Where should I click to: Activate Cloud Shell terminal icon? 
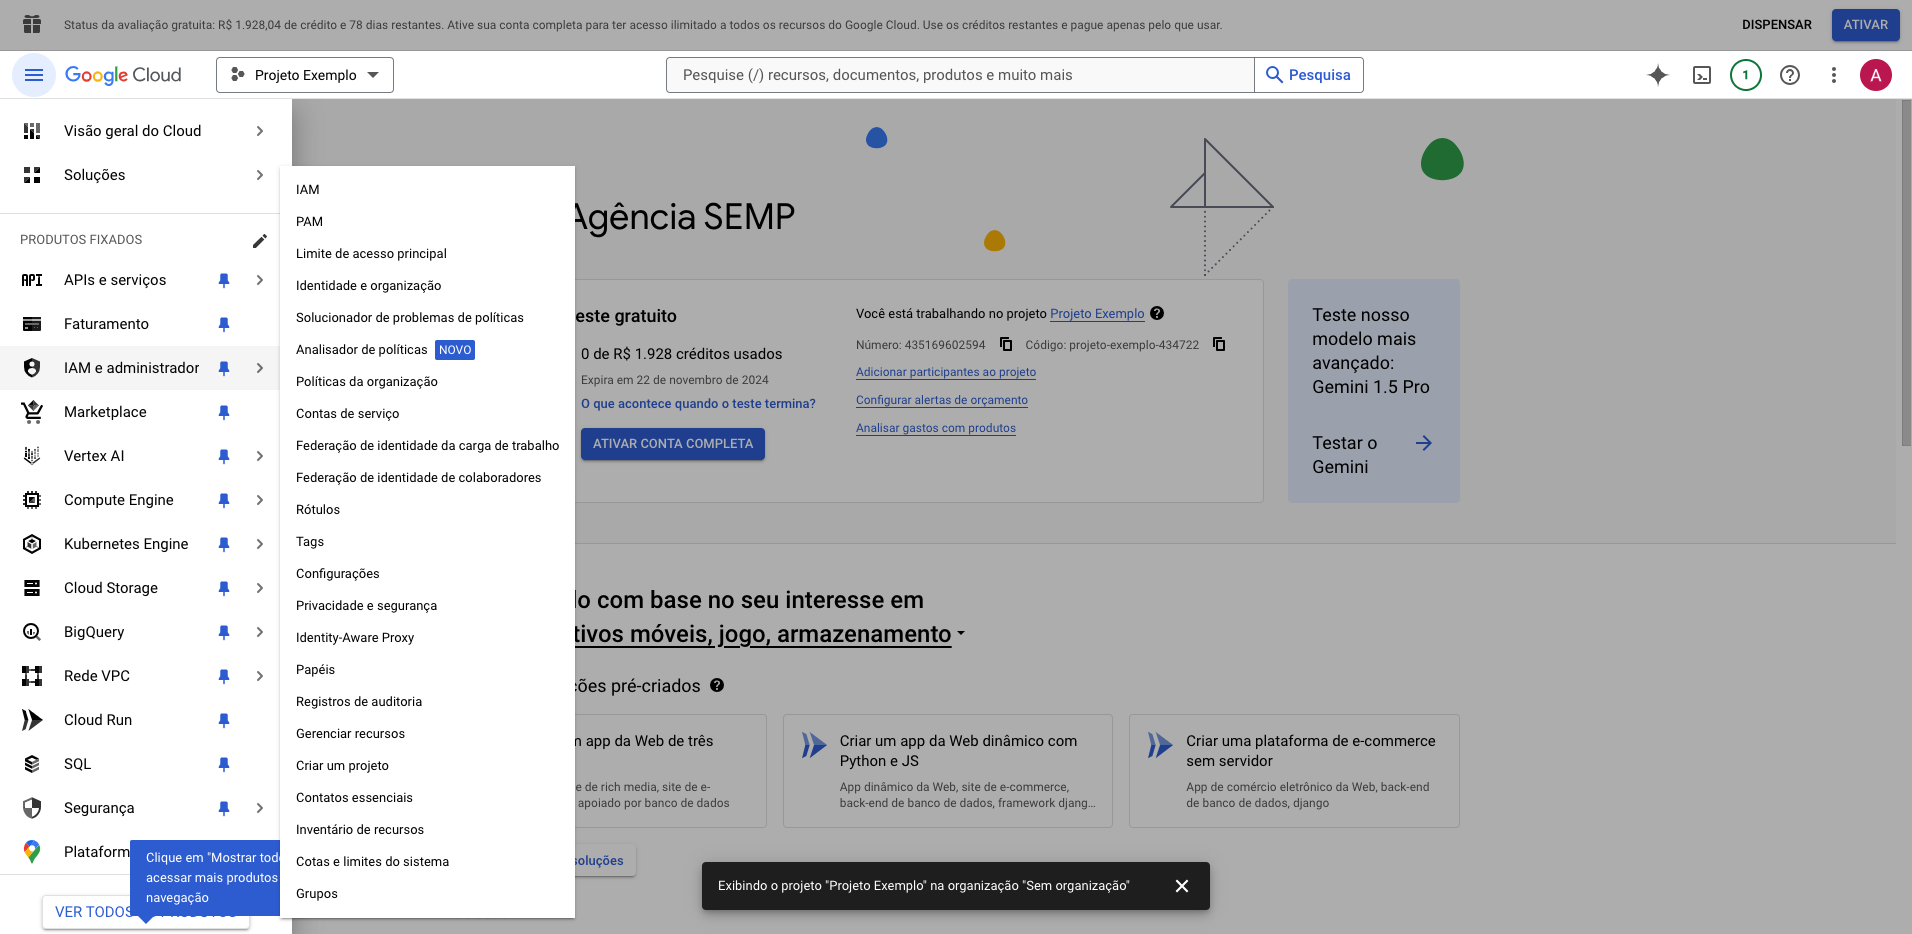1702,75
